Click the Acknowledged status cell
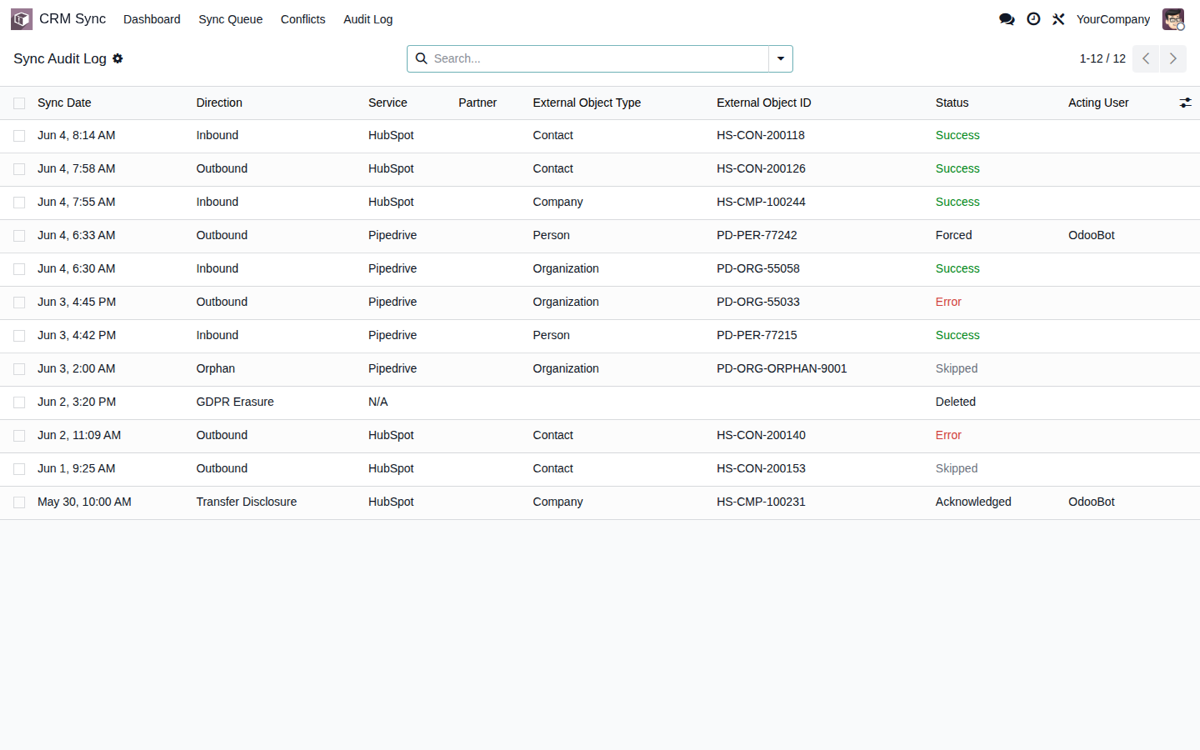 pos(973,502)
